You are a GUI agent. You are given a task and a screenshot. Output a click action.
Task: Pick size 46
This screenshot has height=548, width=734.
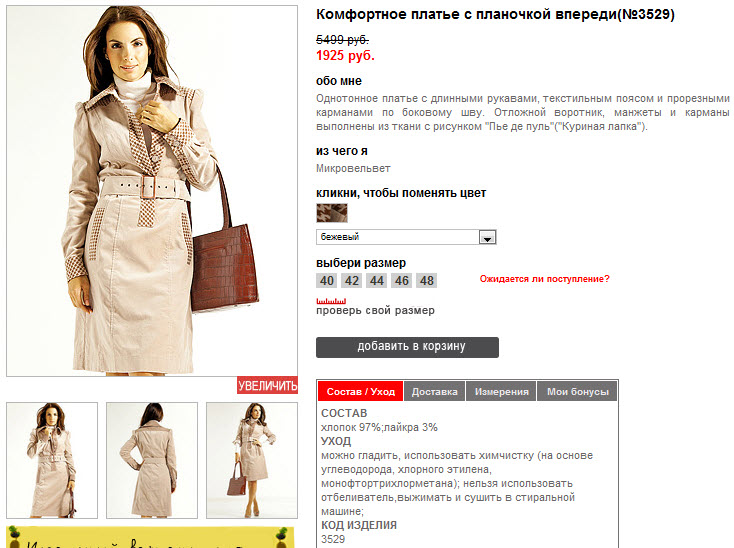coord(402,281)
